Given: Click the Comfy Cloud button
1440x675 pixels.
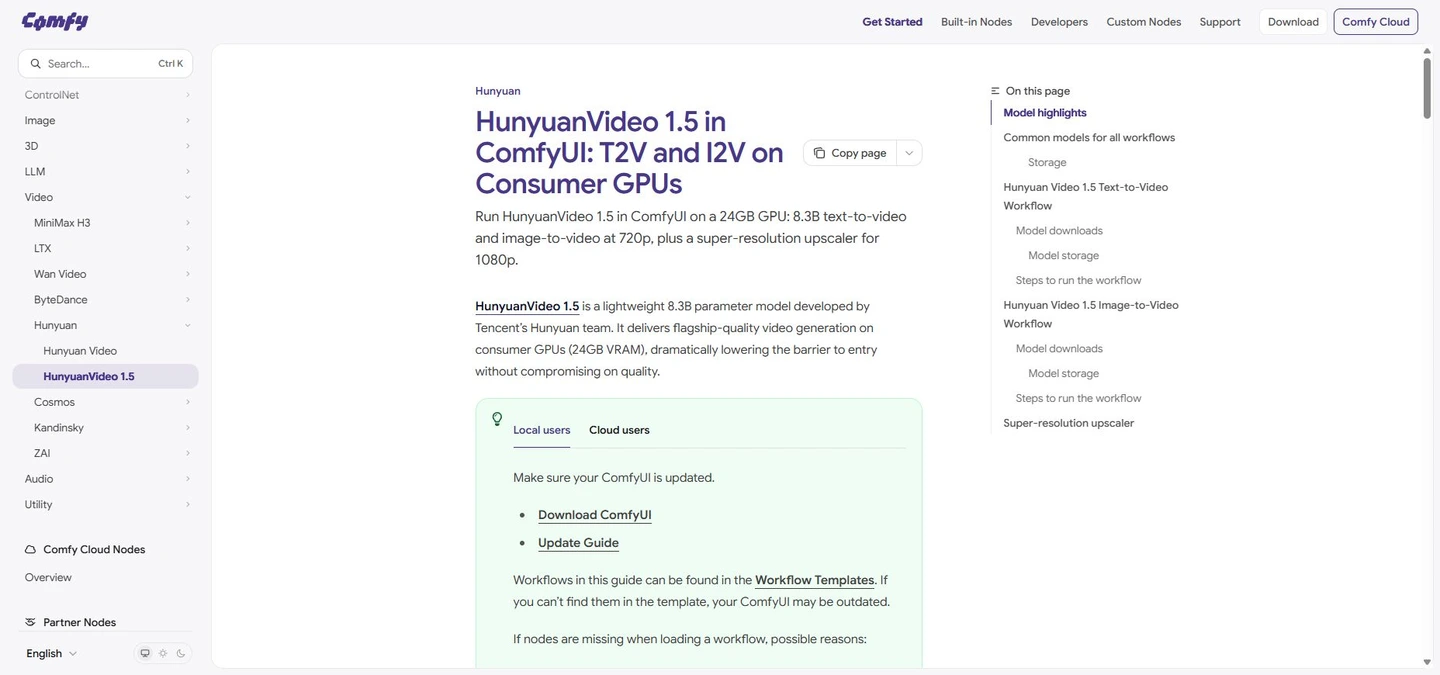Looking at the screenshot, I should pos(1375,22).
